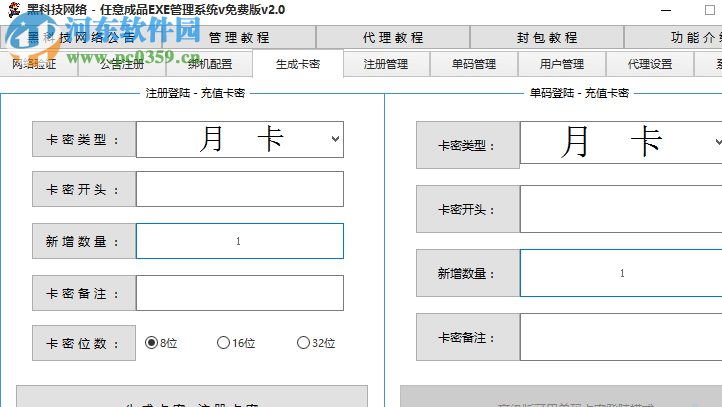Click the left panel 卡密开头 input field
This screenshot has width=722, height=407.
[240, 189]
